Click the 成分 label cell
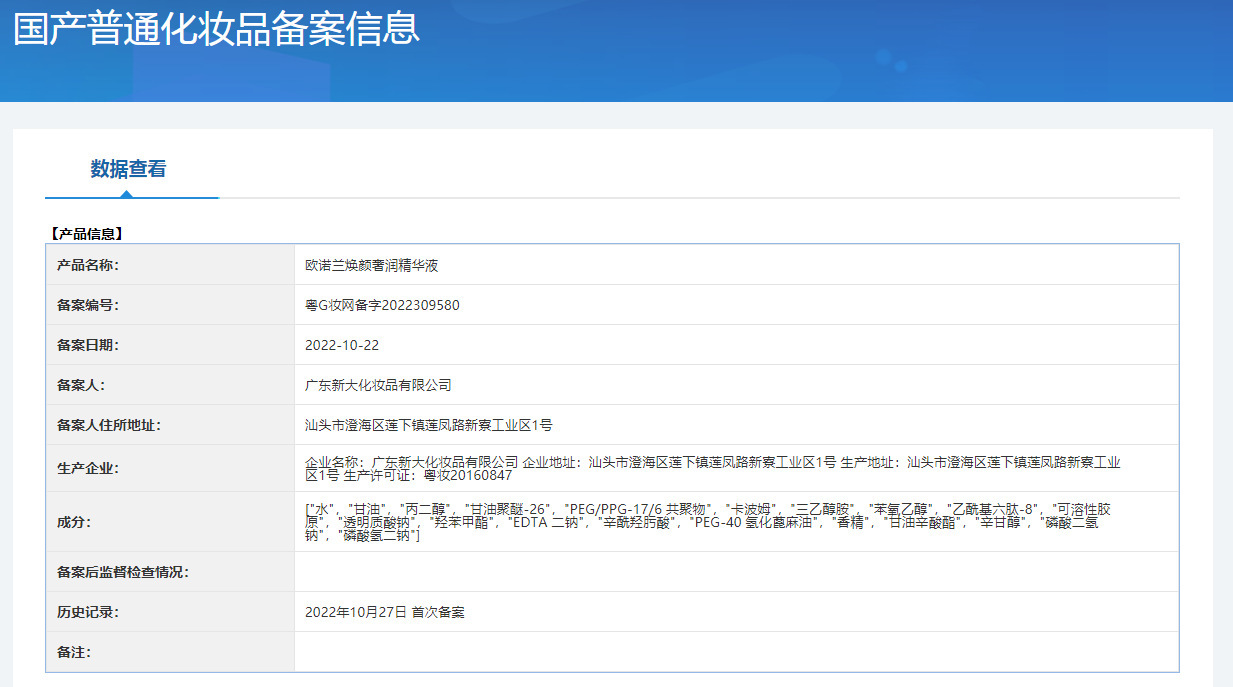 pos(170,522)
